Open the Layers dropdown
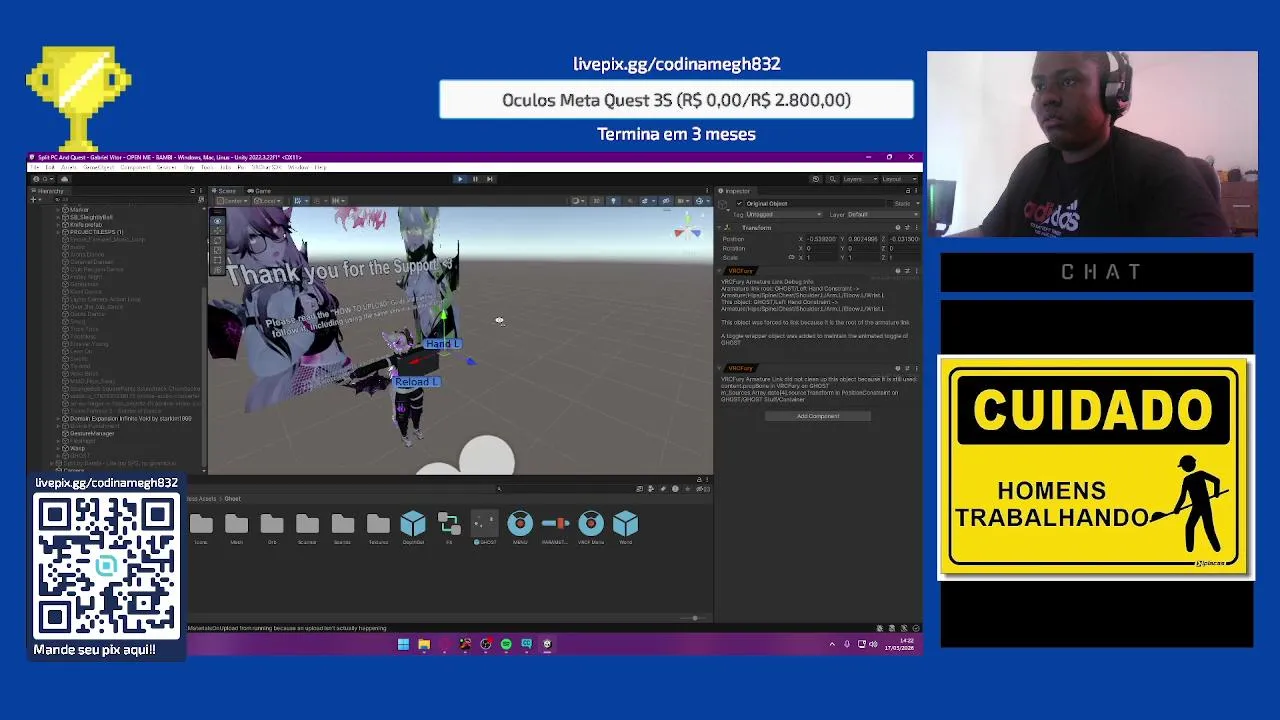 pyautogui.click(x=861, y=179)
